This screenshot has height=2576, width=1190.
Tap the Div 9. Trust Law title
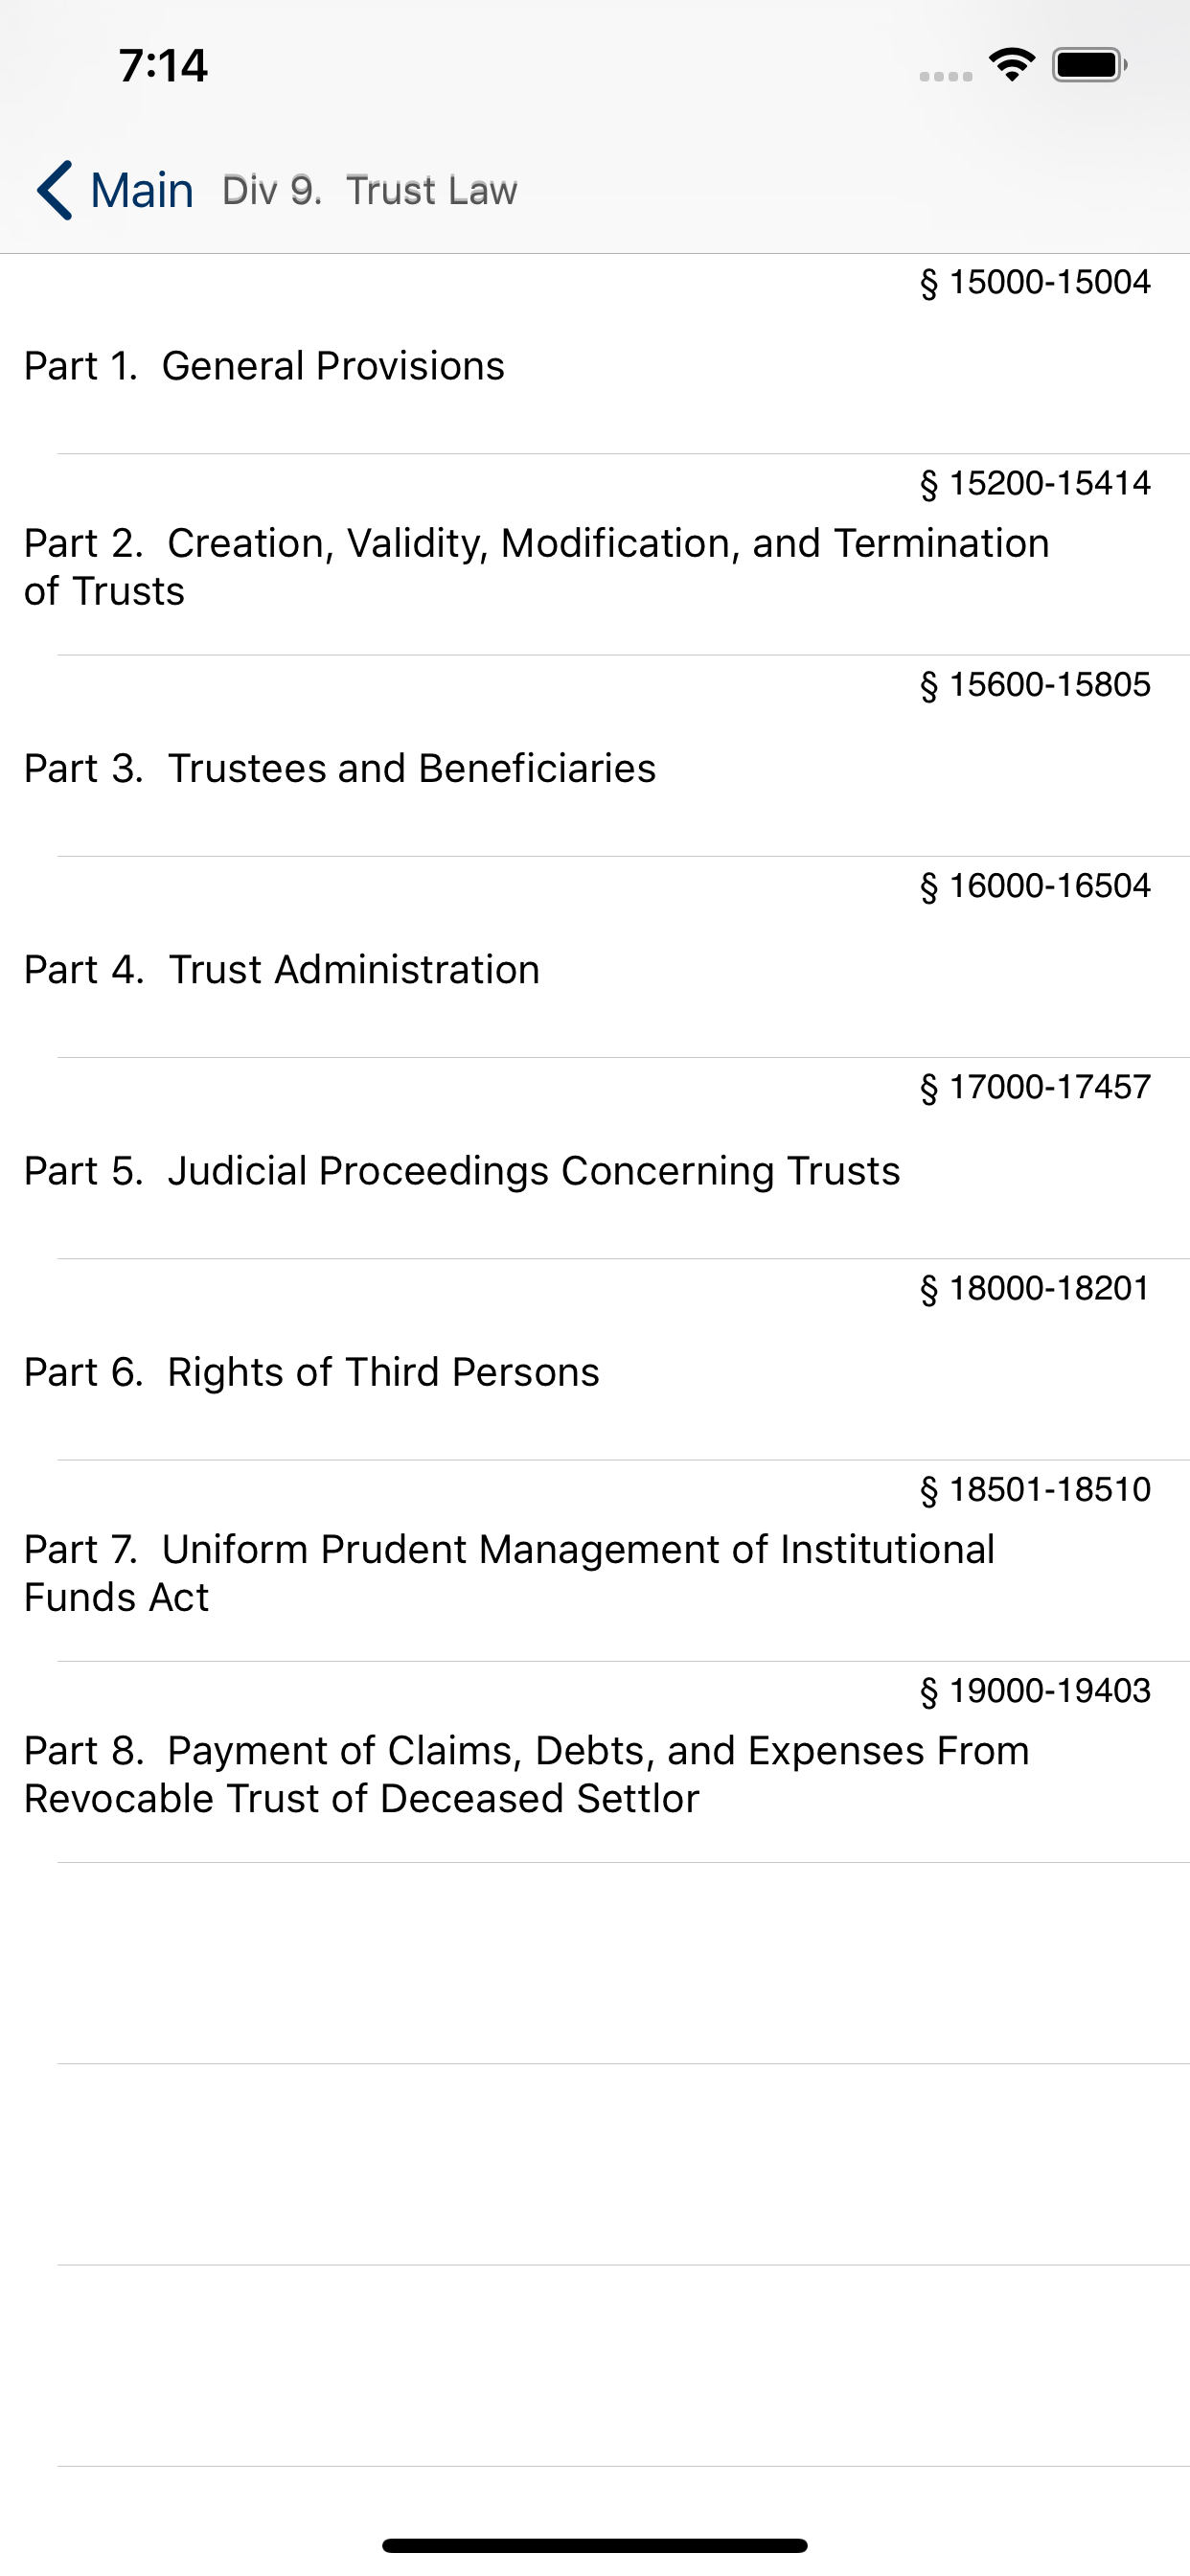point(370,190)
